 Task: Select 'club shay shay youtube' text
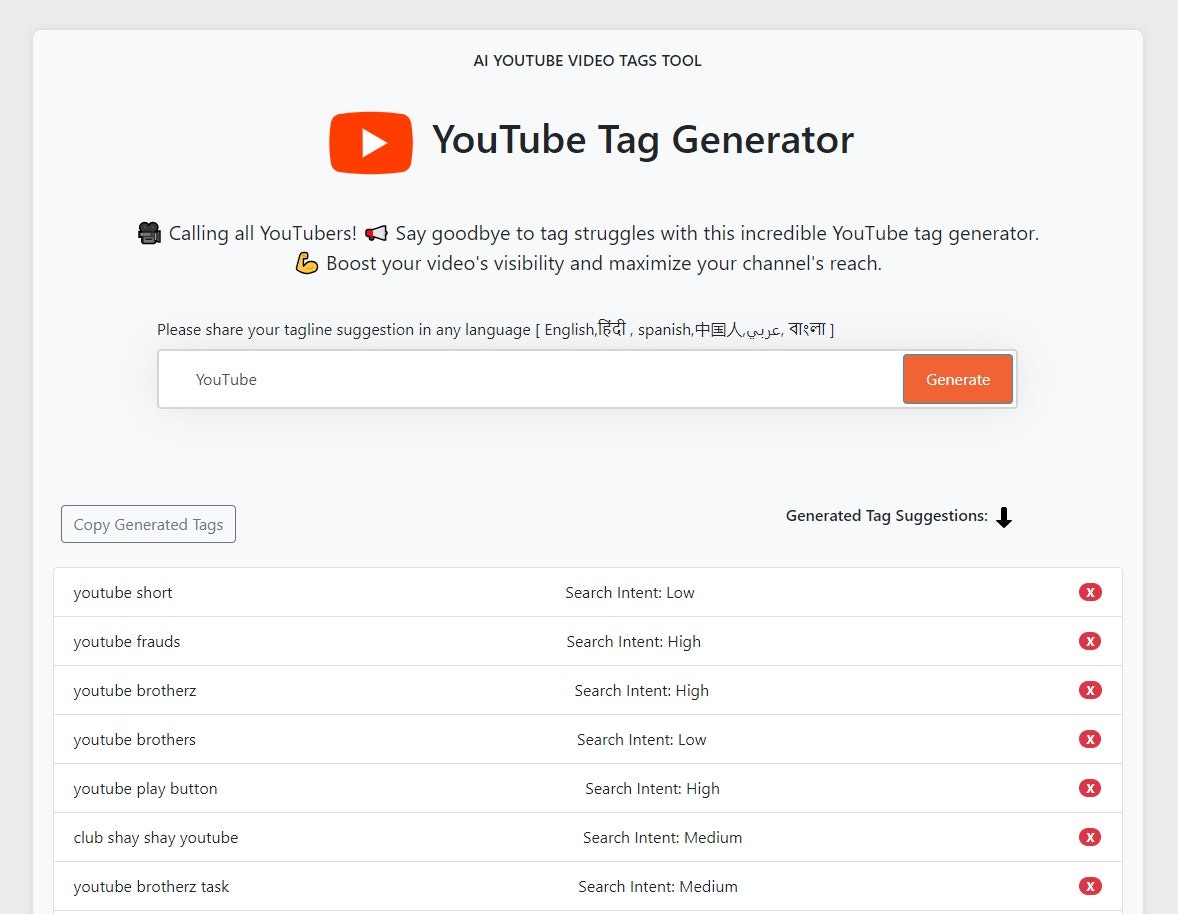[x=156, y=837]
